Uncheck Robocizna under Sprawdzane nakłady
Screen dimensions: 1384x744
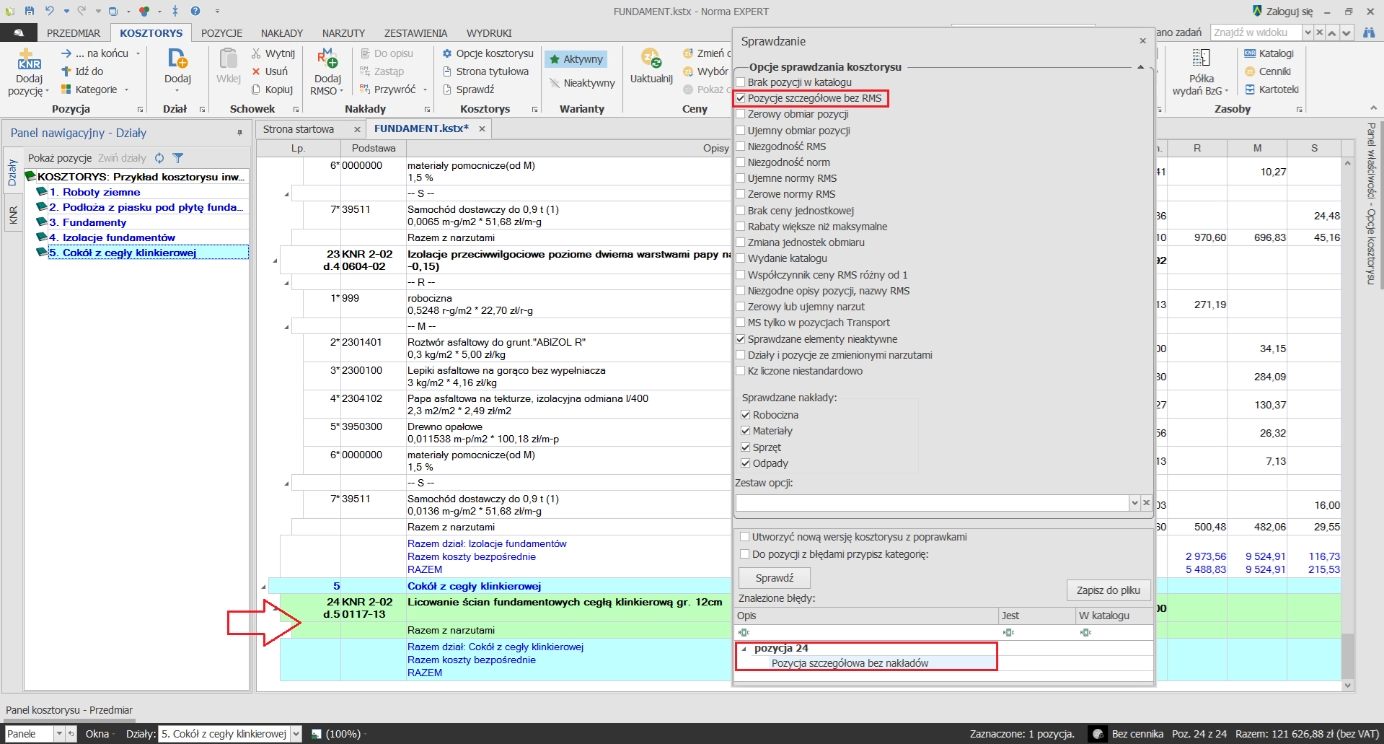click(746, 414)
